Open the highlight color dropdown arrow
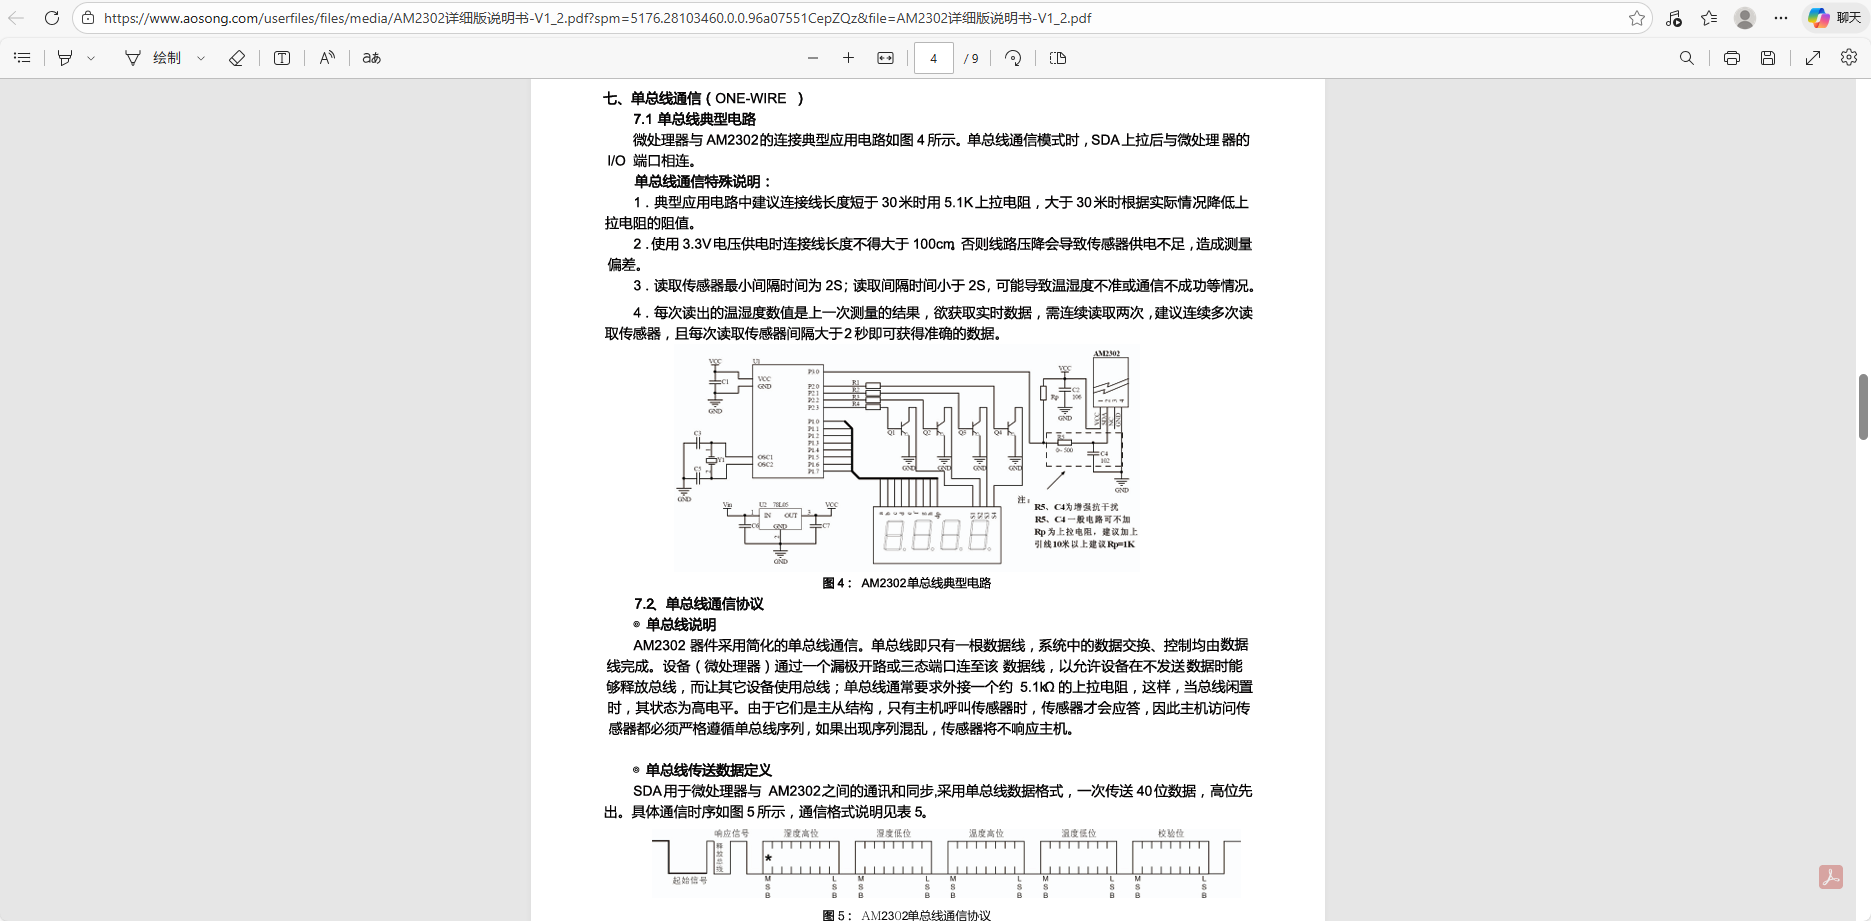This screenshot has height=921, width=1871. (x=93, y=57)
